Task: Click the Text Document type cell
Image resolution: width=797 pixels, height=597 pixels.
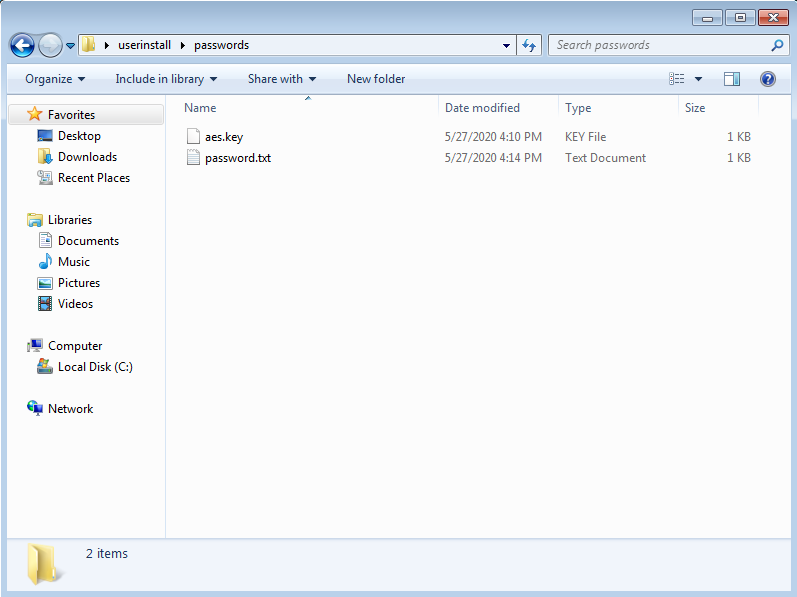Action: pyautogui.click(x=605, y=158)
